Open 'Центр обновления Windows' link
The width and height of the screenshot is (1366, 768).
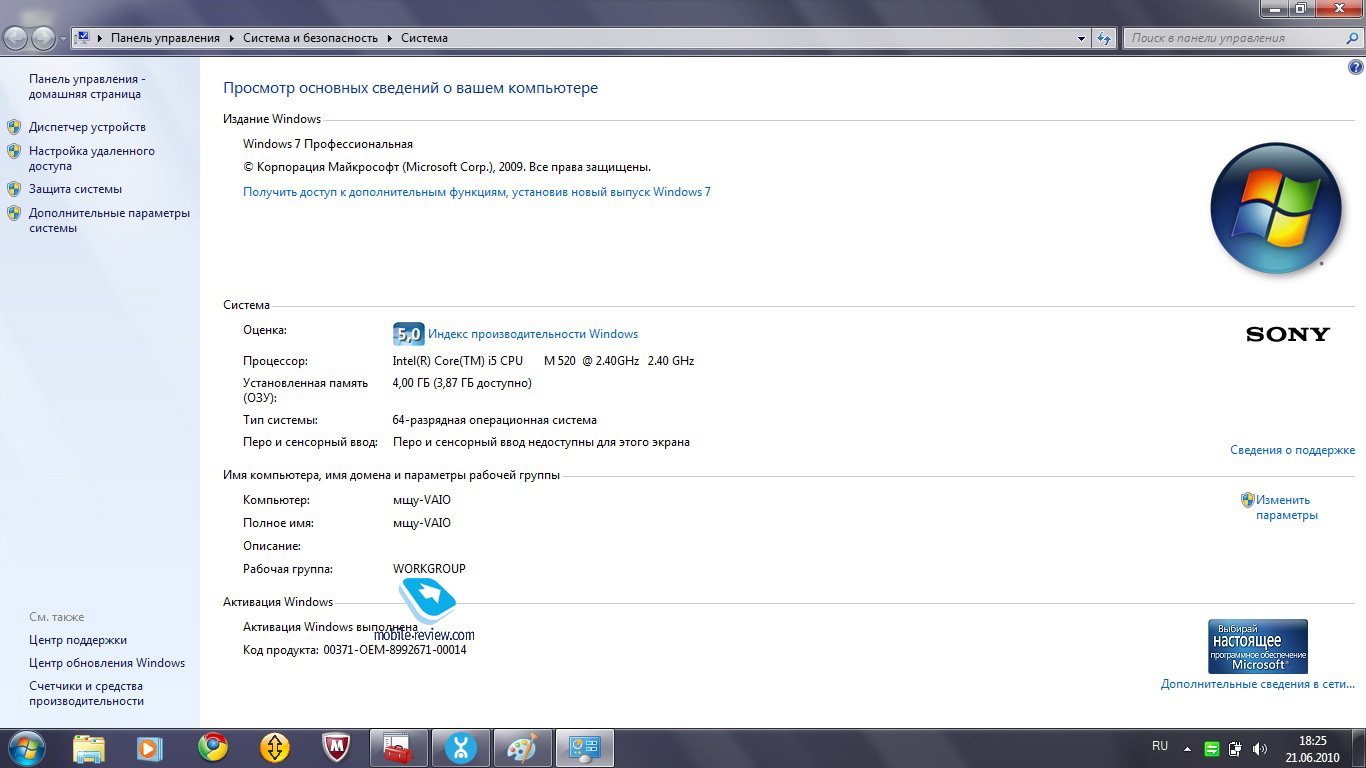tap(107, 663)
